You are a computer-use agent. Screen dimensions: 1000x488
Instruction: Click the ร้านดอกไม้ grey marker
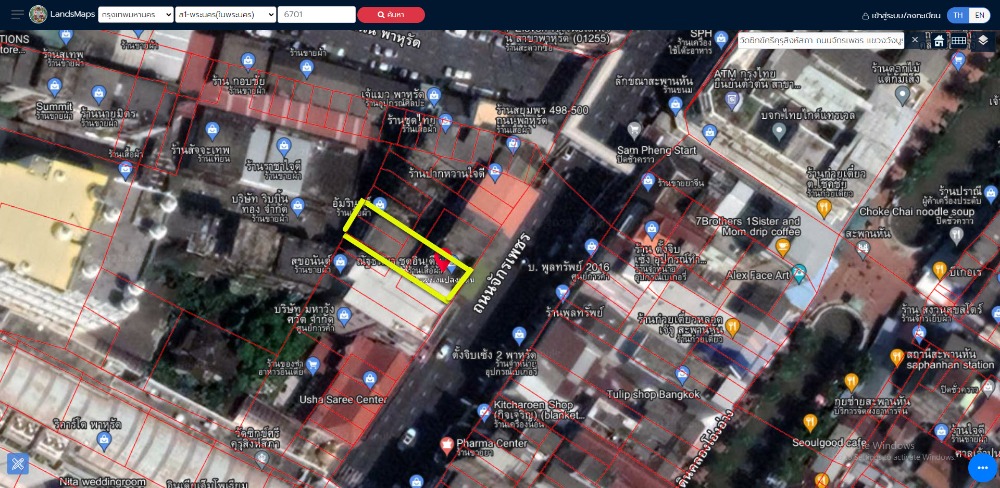coord(902,96)
